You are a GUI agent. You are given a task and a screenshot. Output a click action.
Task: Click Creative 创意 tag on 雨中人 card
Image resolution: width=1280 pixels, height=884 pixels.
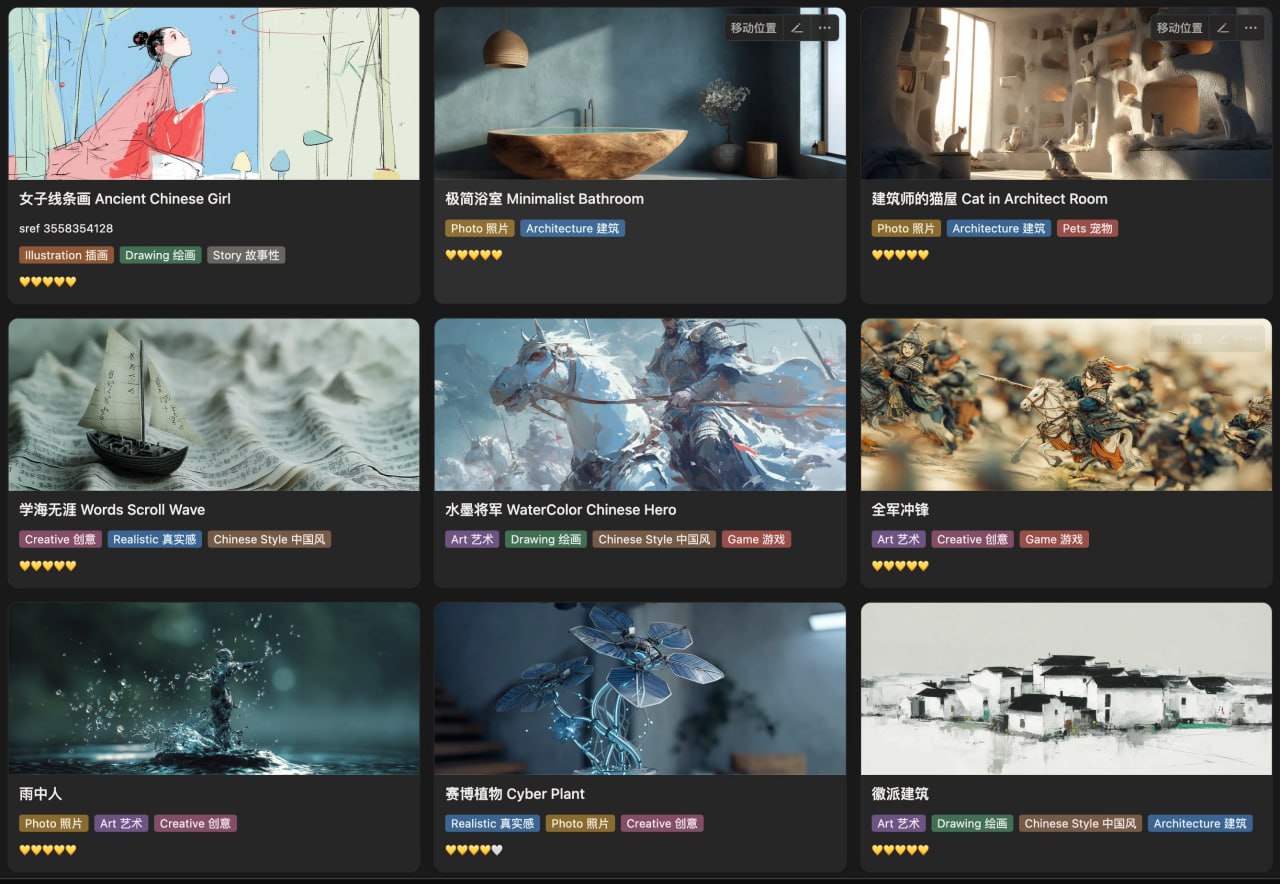196,824
